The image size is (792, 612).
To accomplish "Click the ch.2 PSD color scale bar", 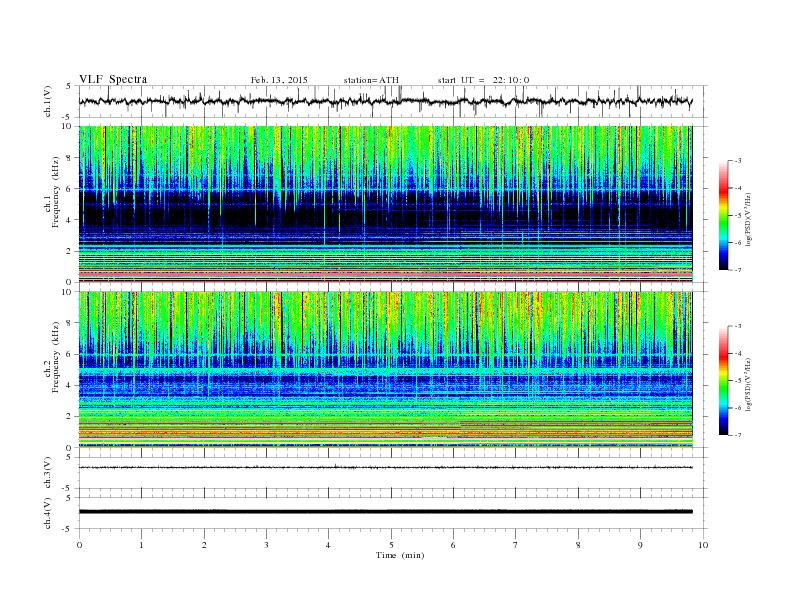I will click(x=723, y=380).
